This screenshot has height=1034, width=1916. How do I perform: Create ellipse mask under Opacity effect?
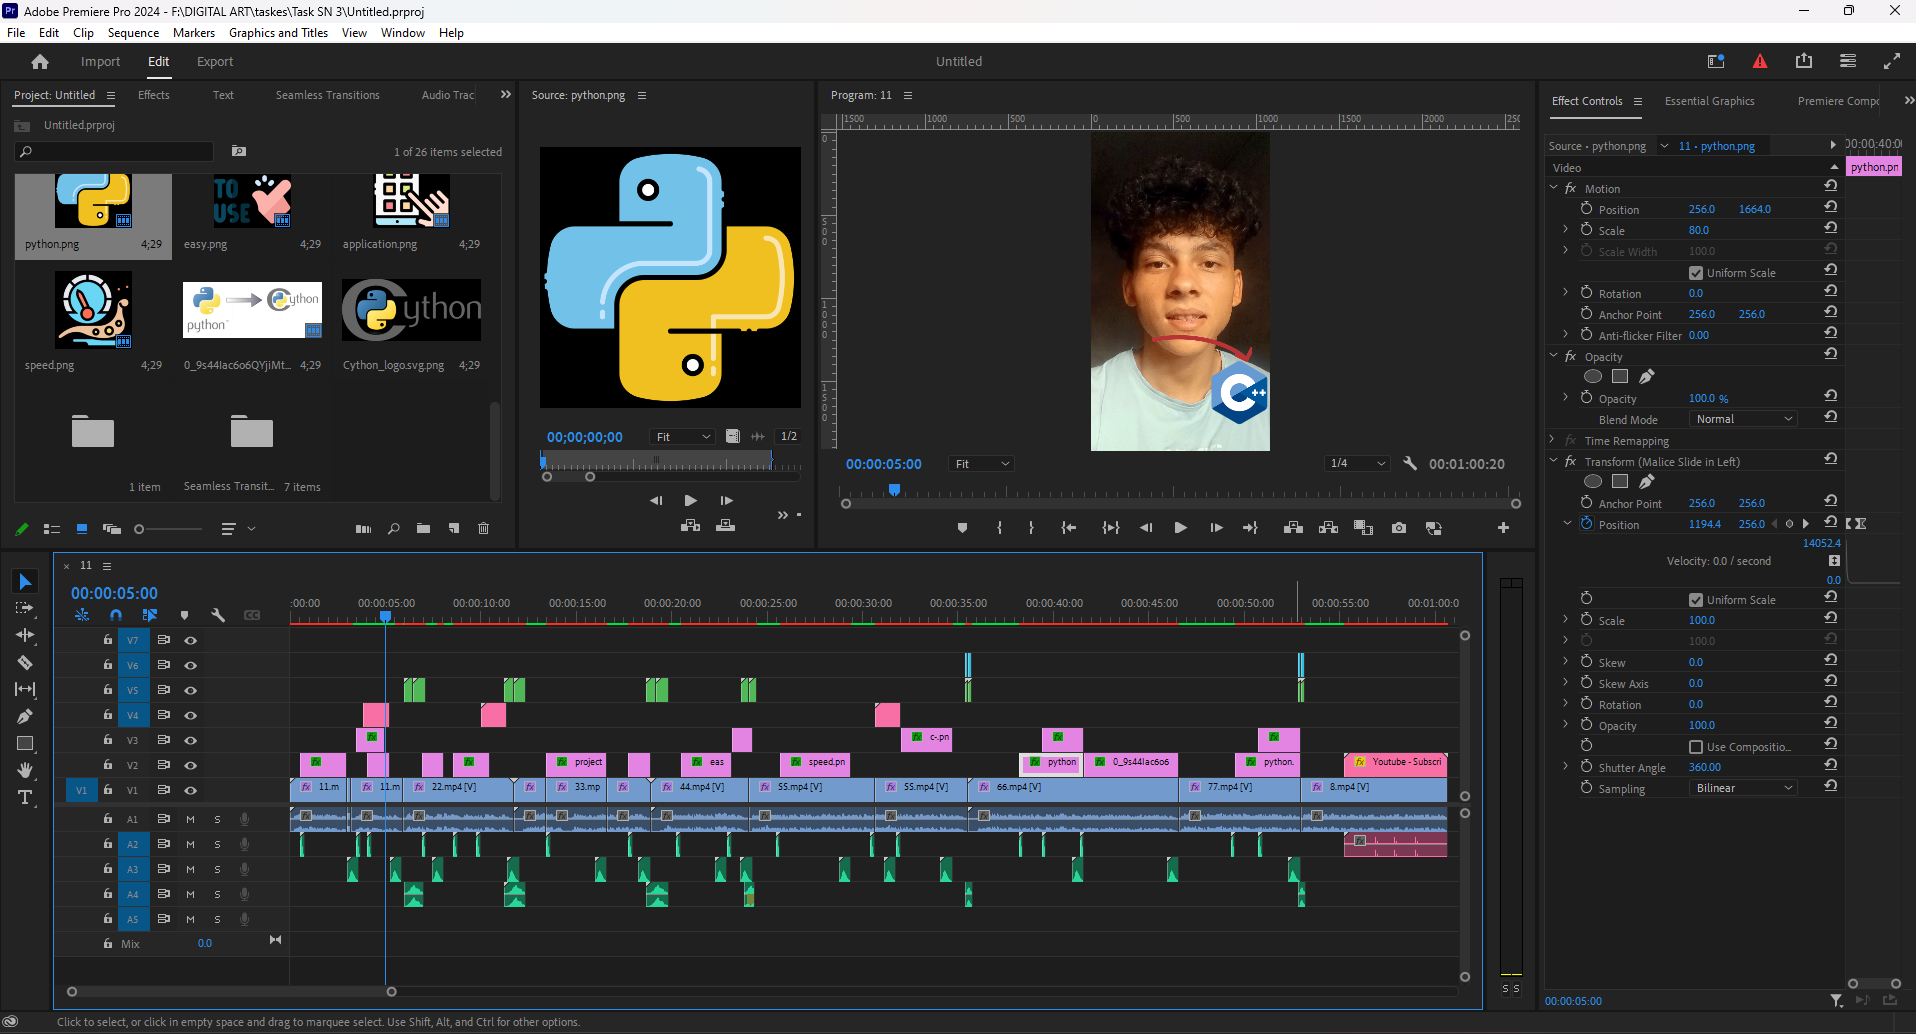(1593, 377)
